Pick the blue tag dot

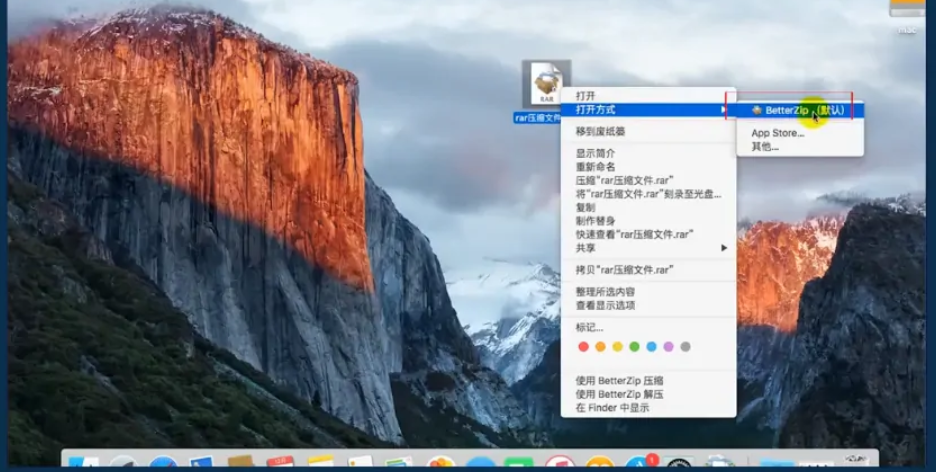coord(651,347)
